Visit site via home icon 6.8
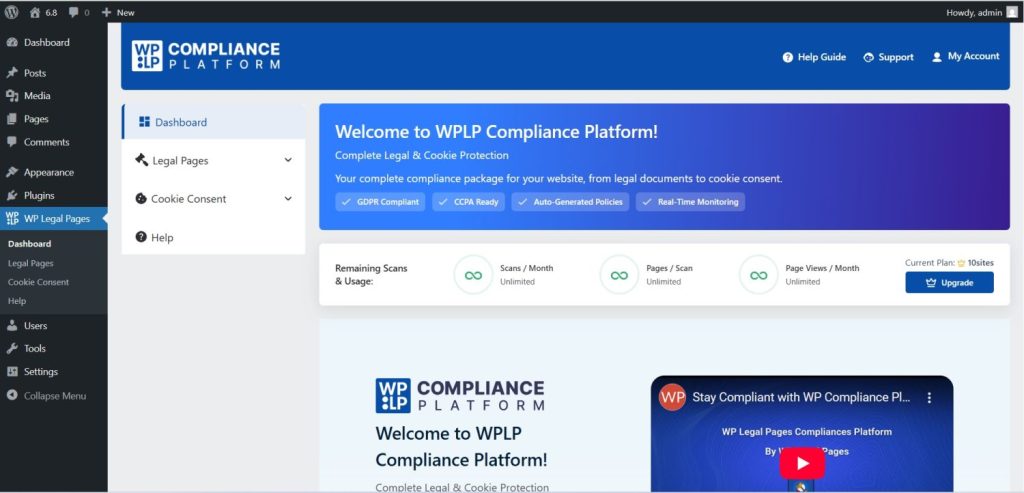The height and width of the screenshot is (493, 1024). tap(43, 12)
